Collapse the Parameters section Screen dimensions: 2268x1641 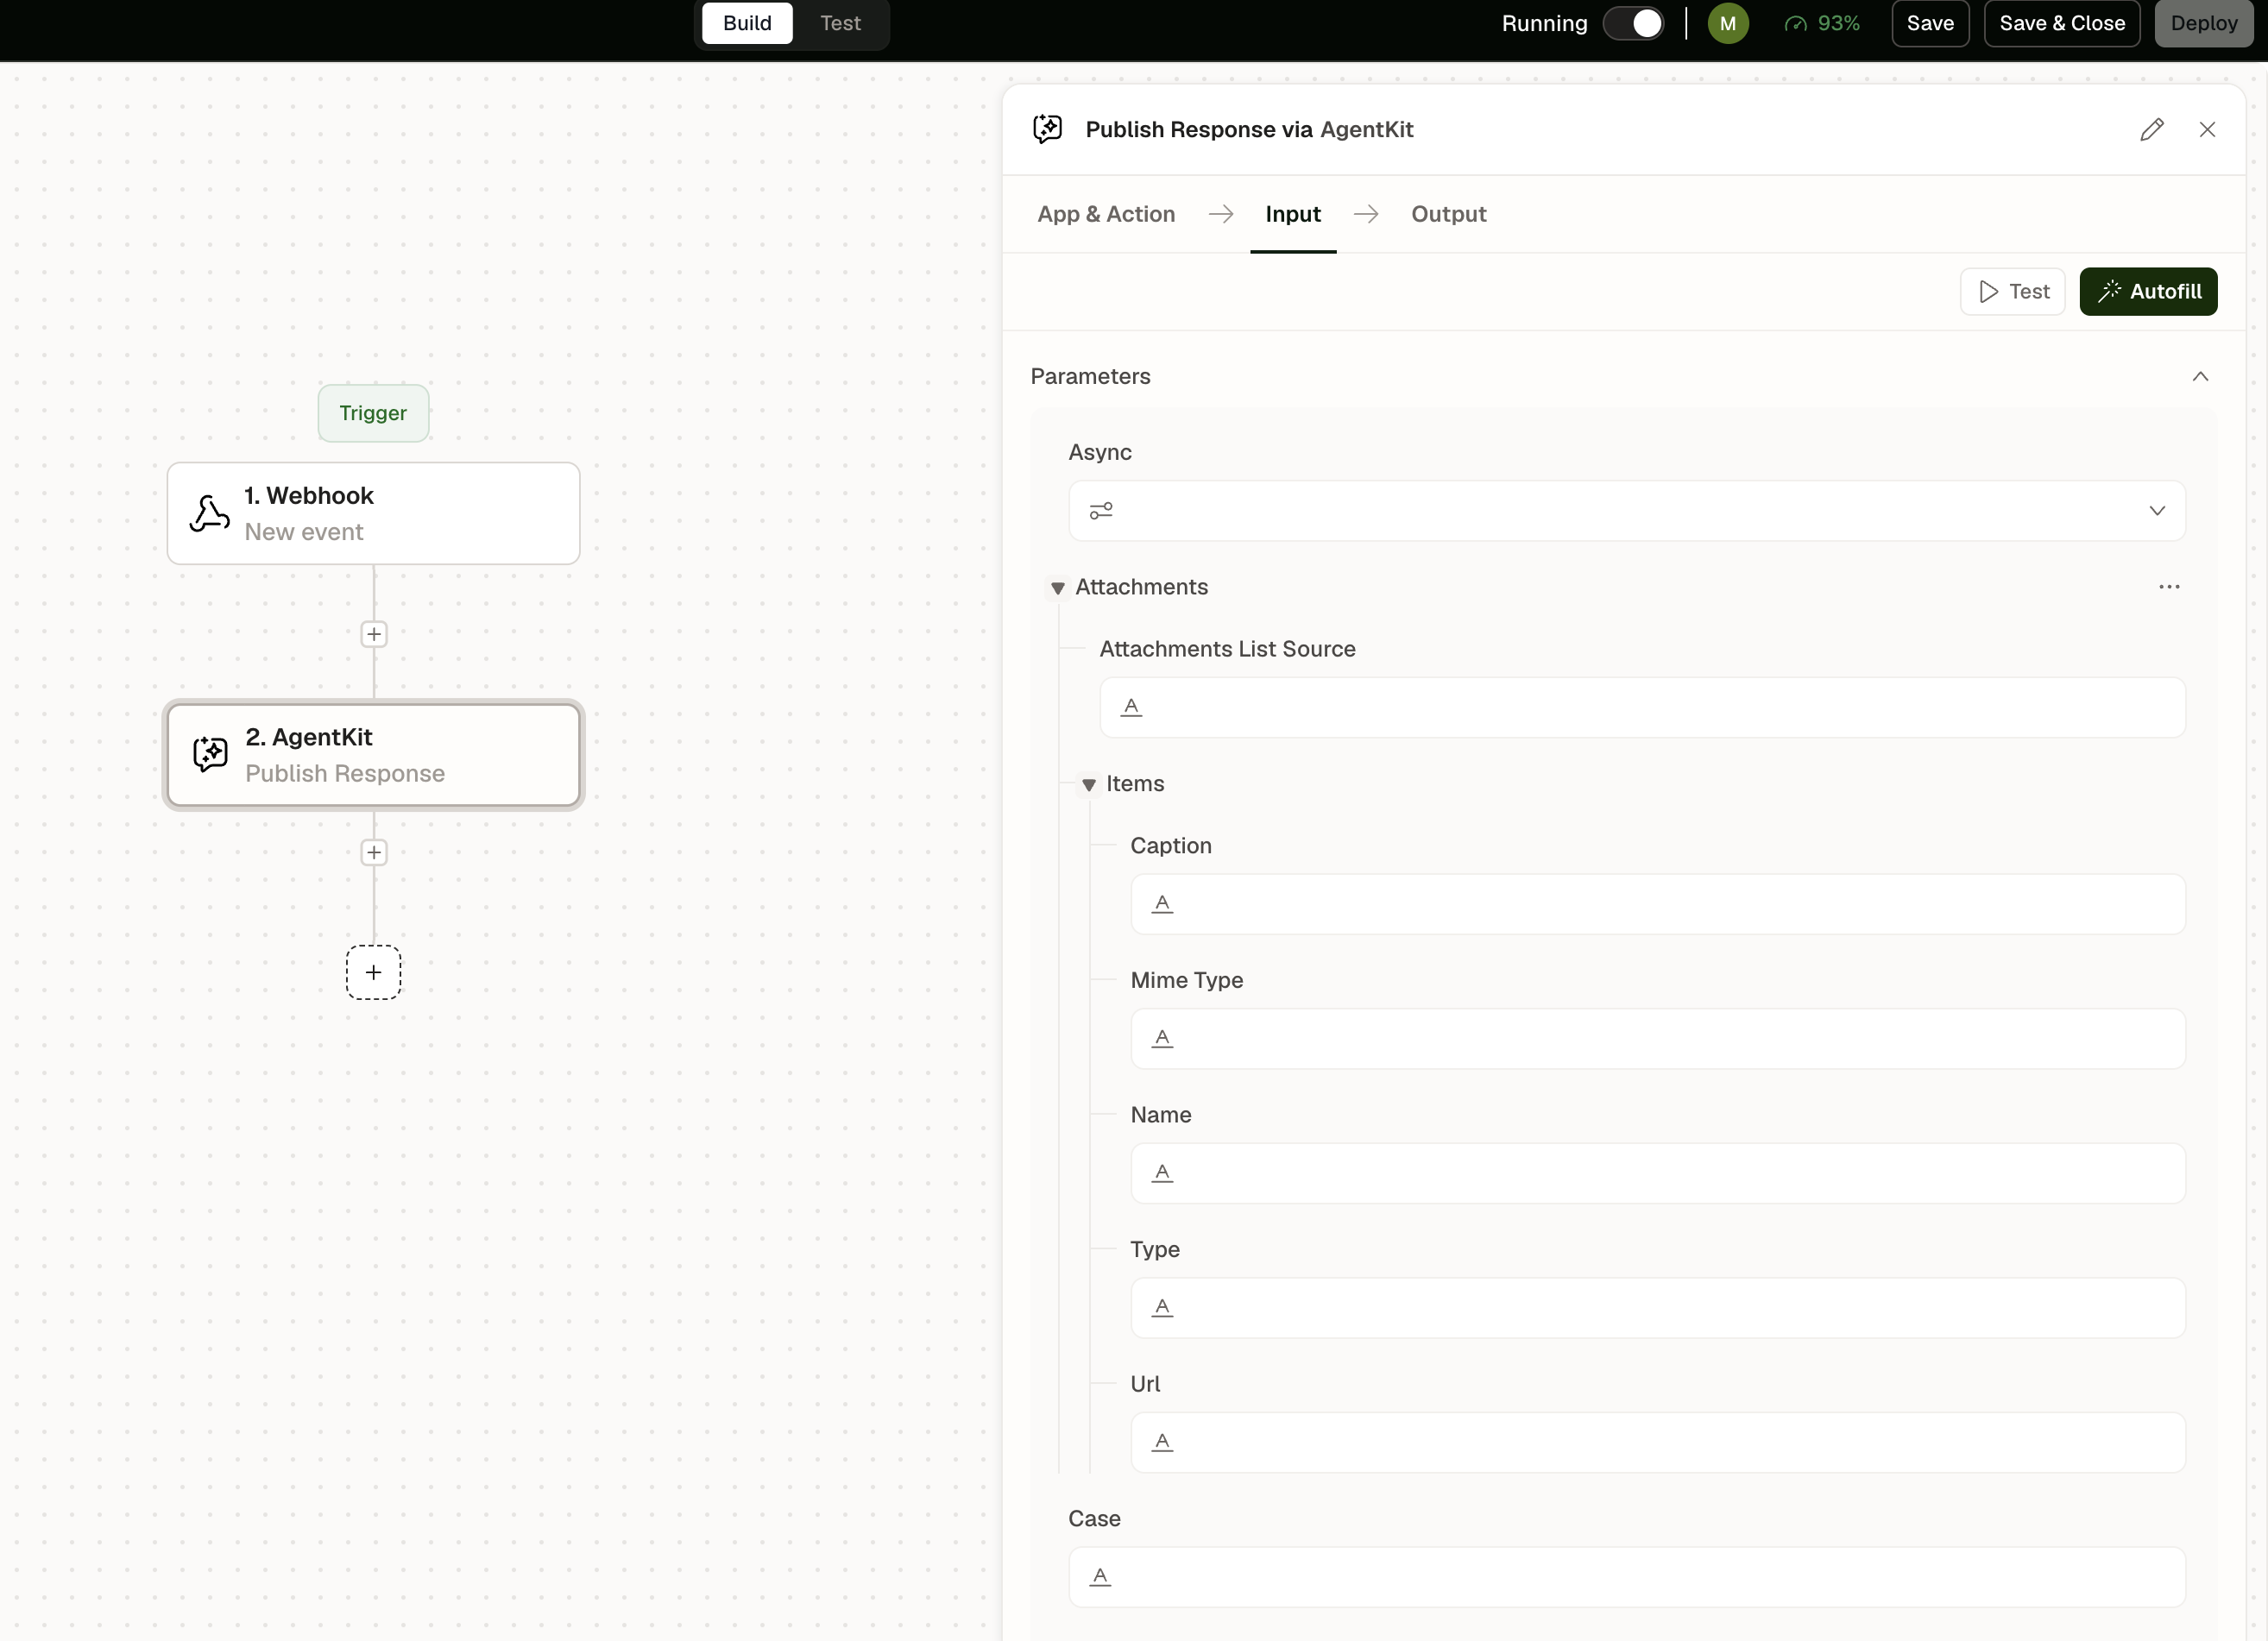pyautogui.click(x=2200, y=377)
